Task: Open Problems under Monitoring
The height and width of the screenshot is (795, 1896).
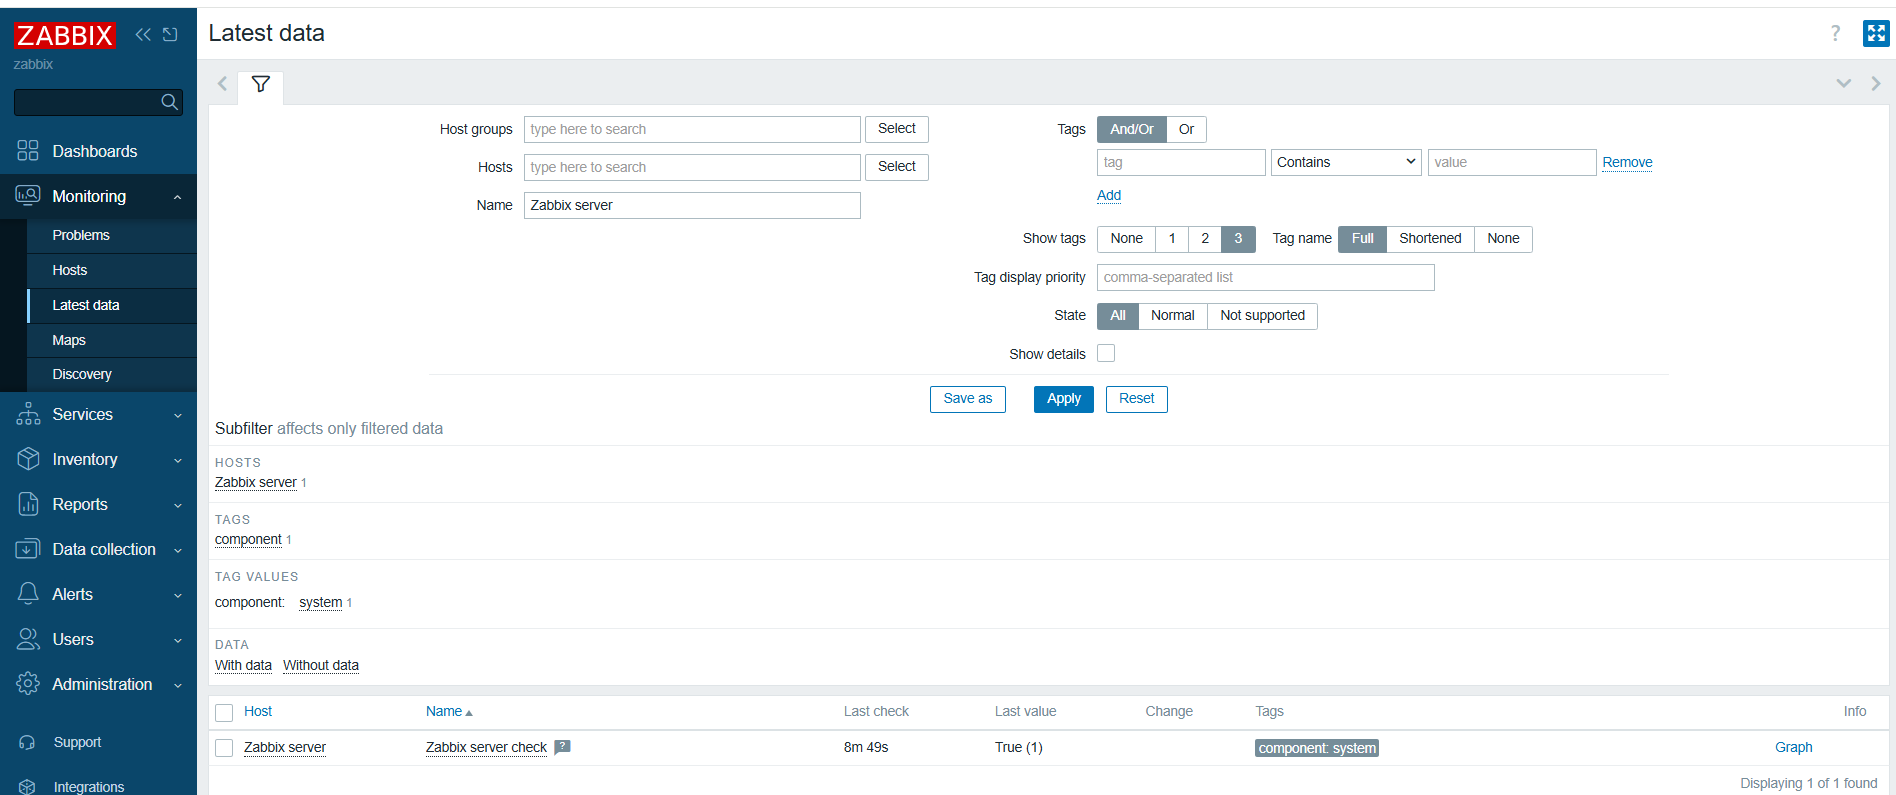Action: pos(112,235)
